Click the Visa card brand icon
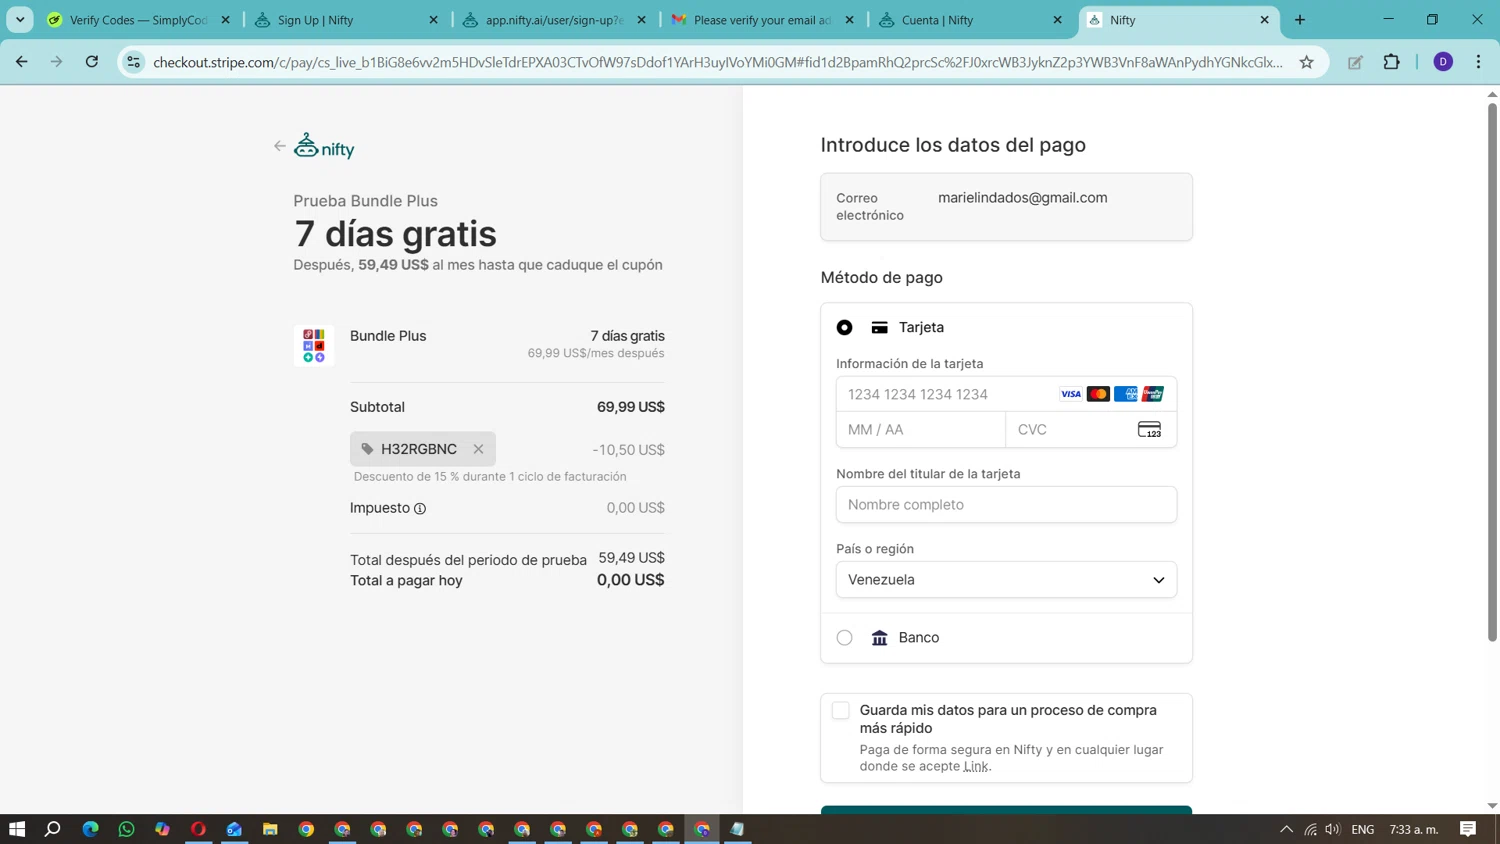Screen dimensions: 1500x844 (x=1071, y=394)
